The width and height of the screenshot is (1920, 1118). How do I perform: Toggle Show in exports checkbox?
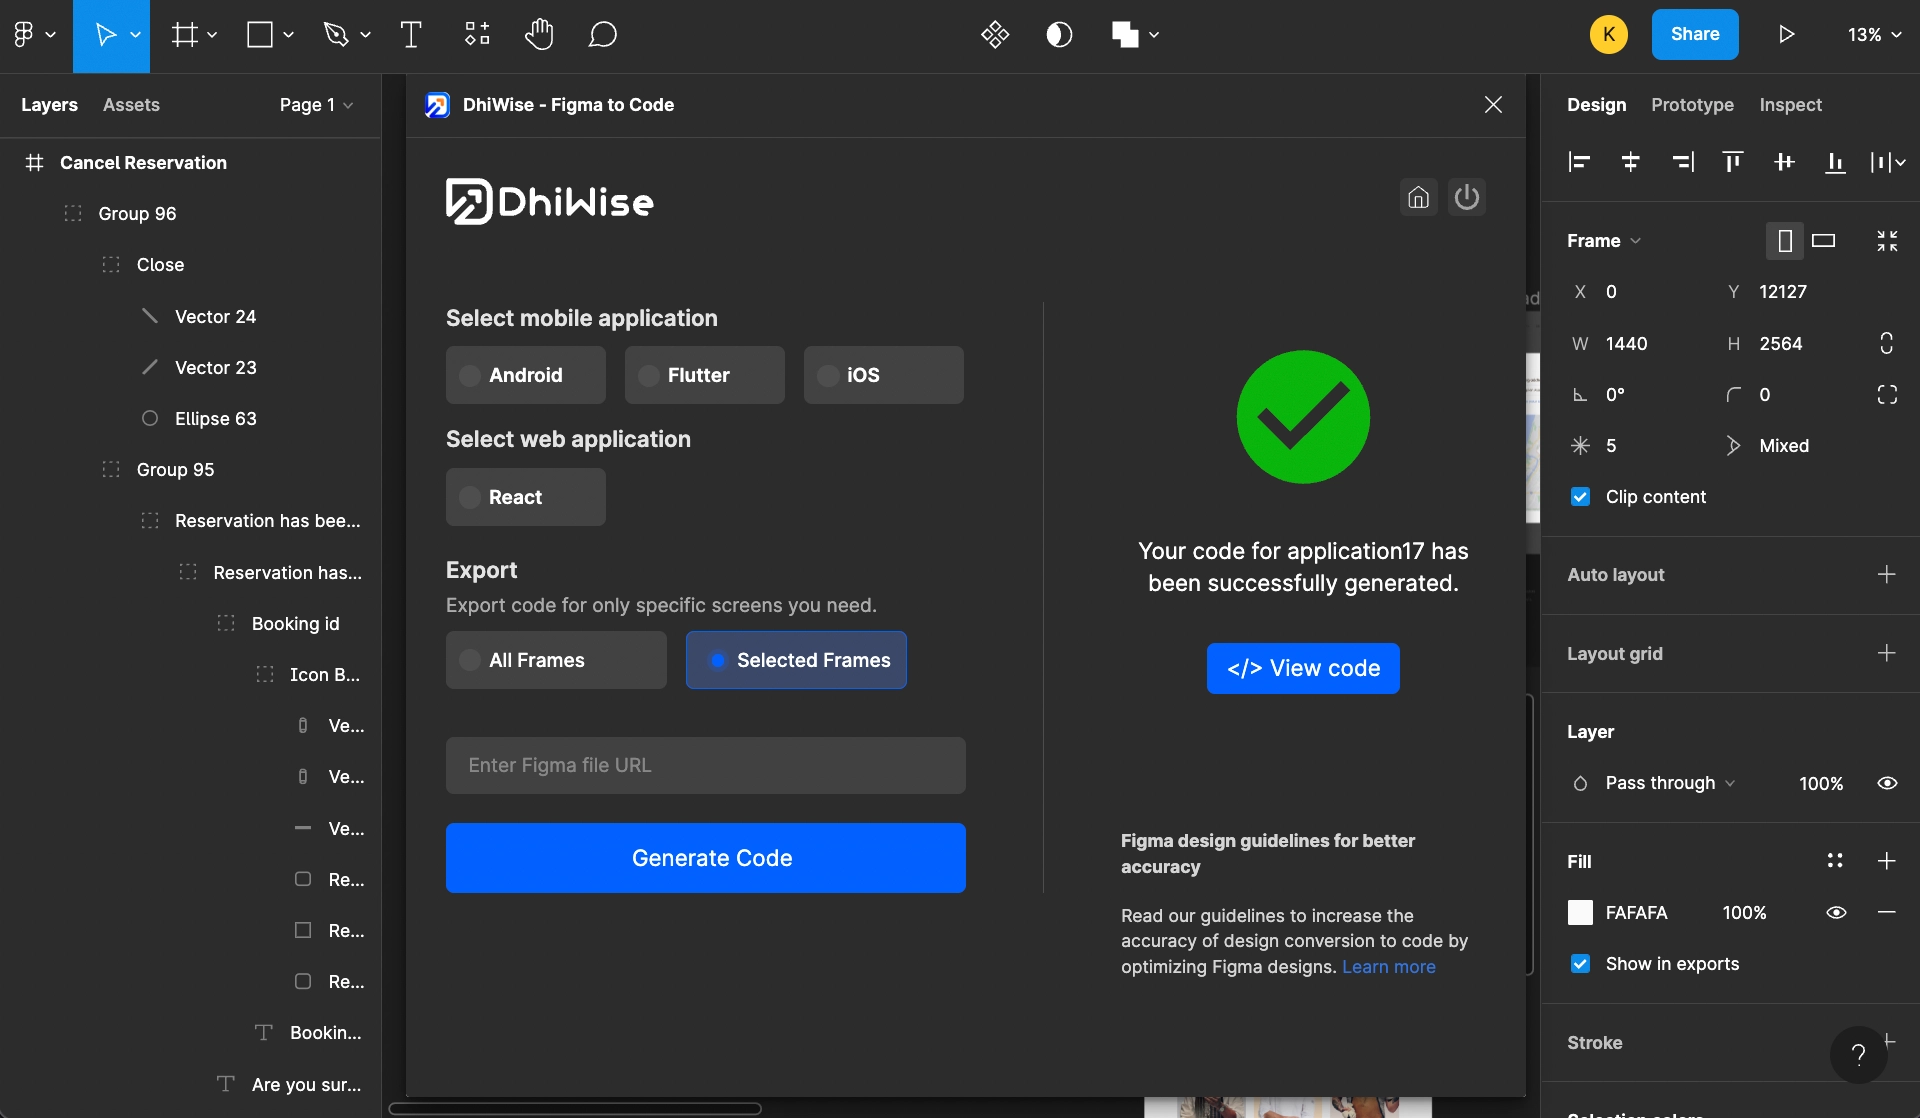click(1580, 964)
